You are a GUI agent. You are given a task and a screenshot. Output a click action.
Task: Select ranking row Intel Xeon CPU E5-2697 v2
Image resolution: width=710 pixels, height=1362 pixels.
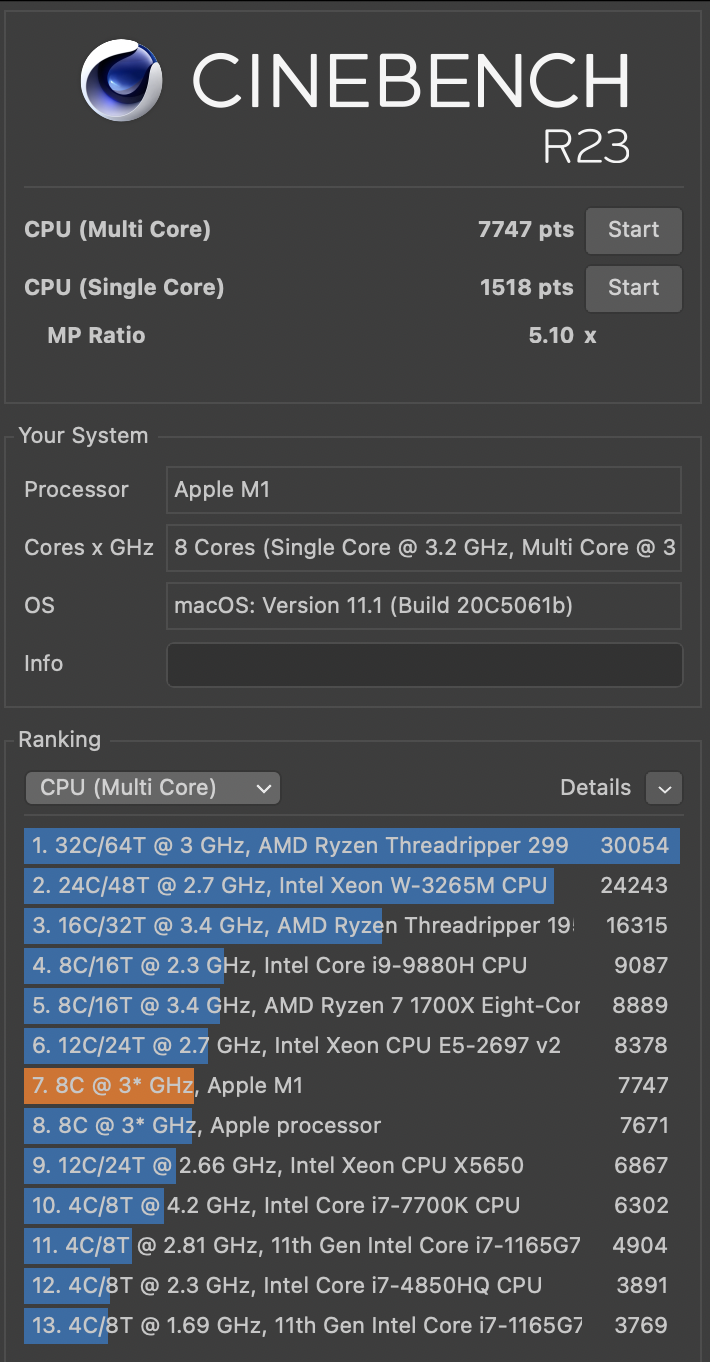(352, 1046)
